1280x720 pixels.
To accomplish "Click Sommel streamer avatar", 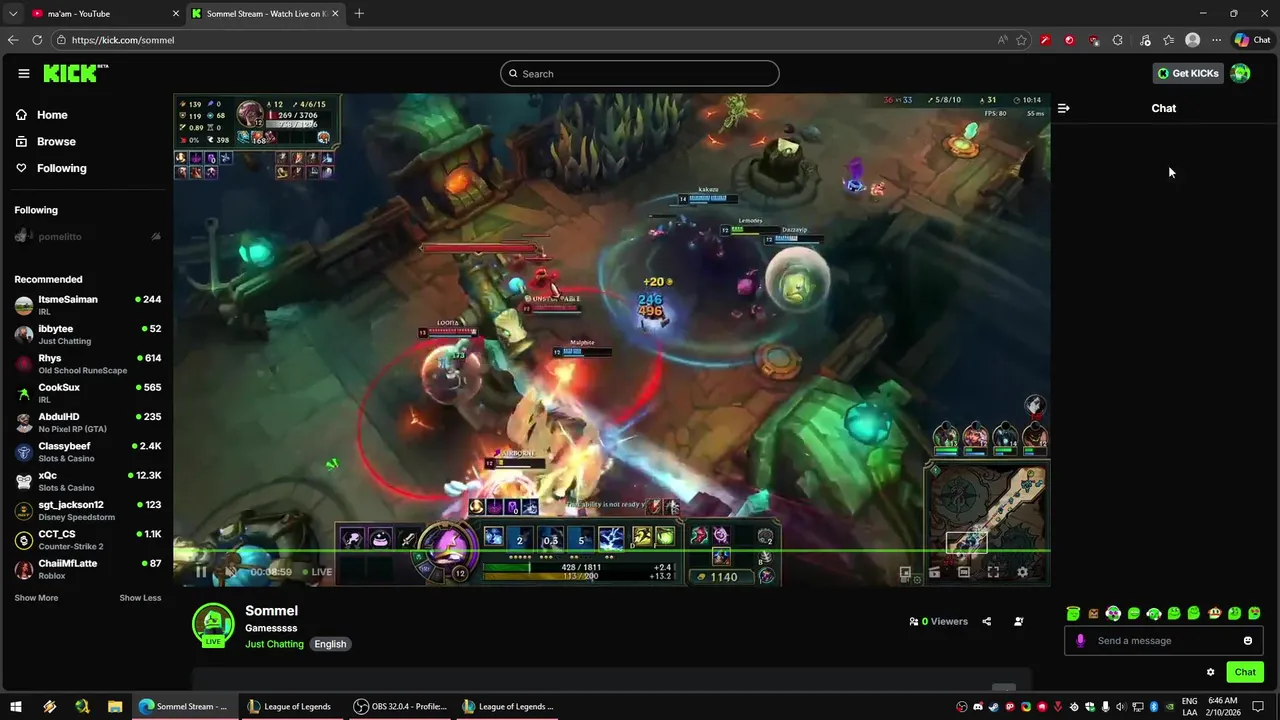I will [213, 625].
